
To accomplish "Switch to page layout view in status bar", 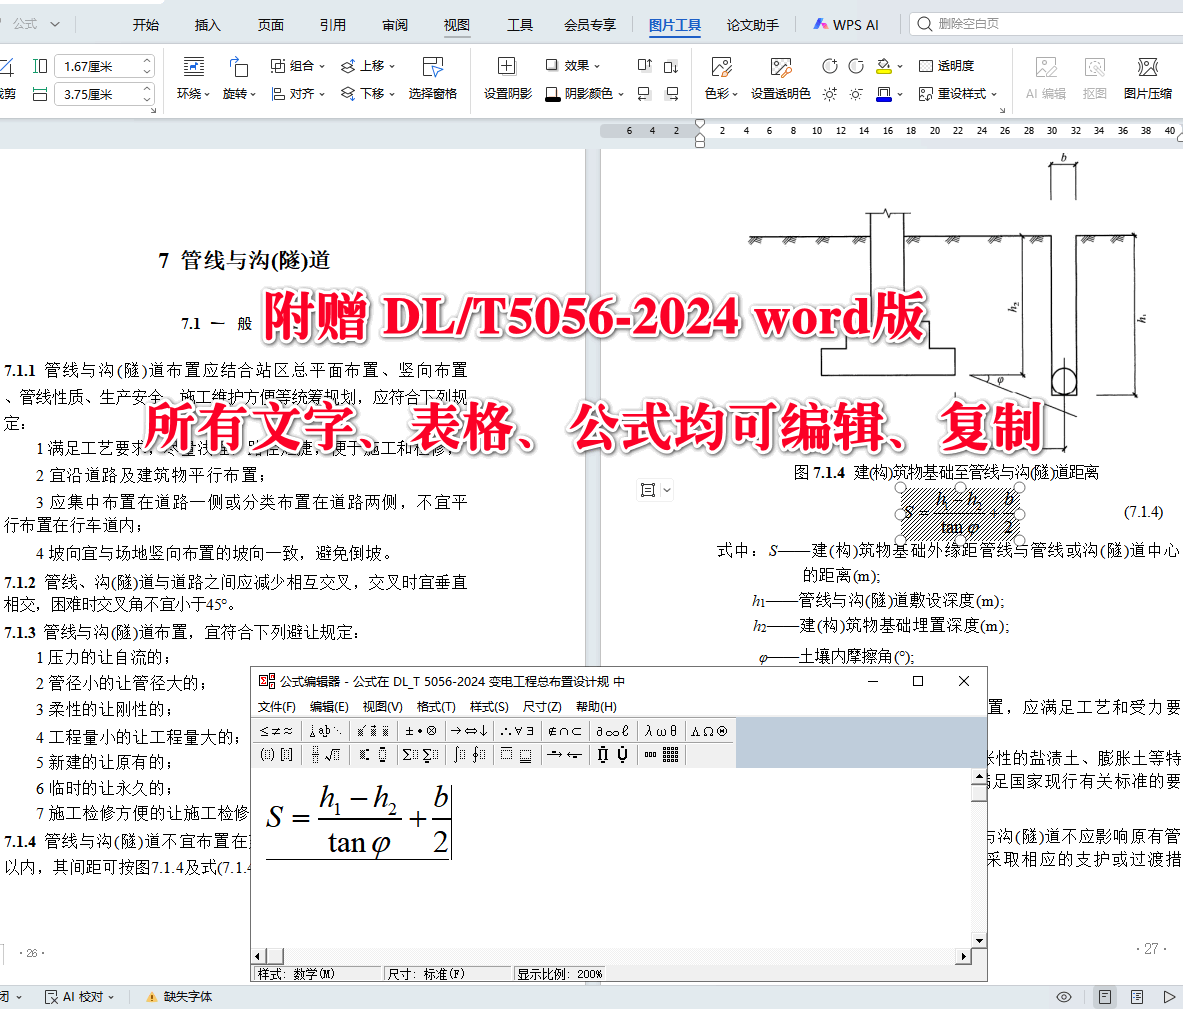I will (1105, 997).
